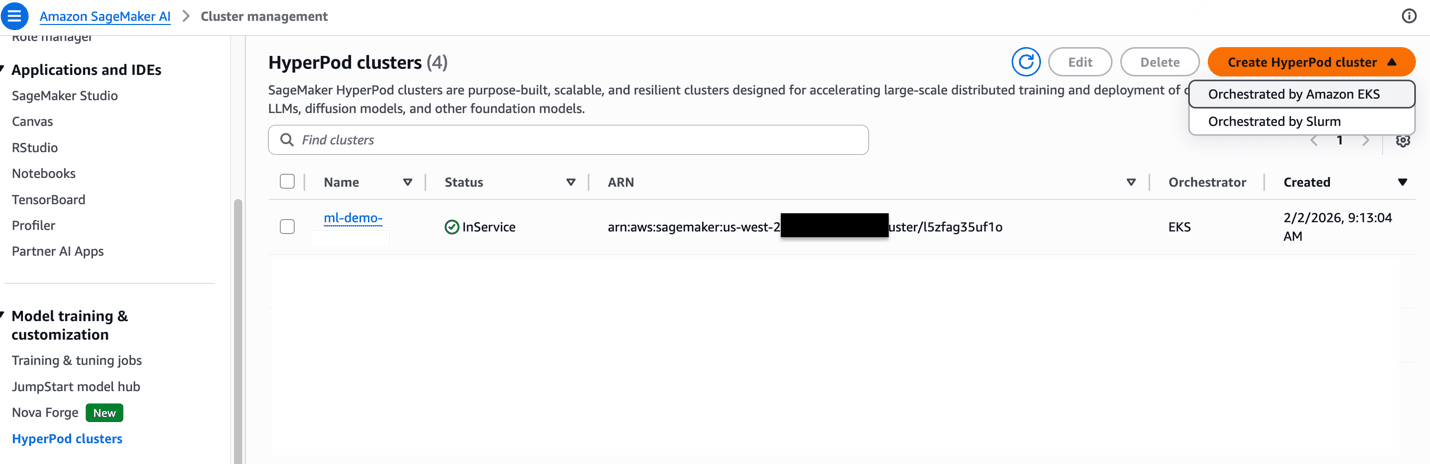The height and width of the screenshot is (464, 1430).
Task: Check the ml-demo cluster row checkbox
Action: pos(288,227)
